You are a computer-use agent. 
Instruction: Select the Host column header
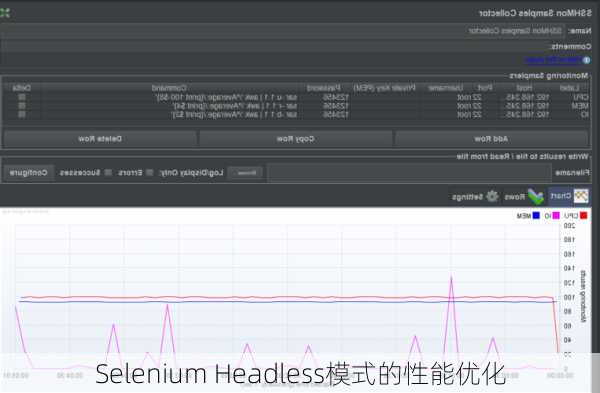point(524,88)
